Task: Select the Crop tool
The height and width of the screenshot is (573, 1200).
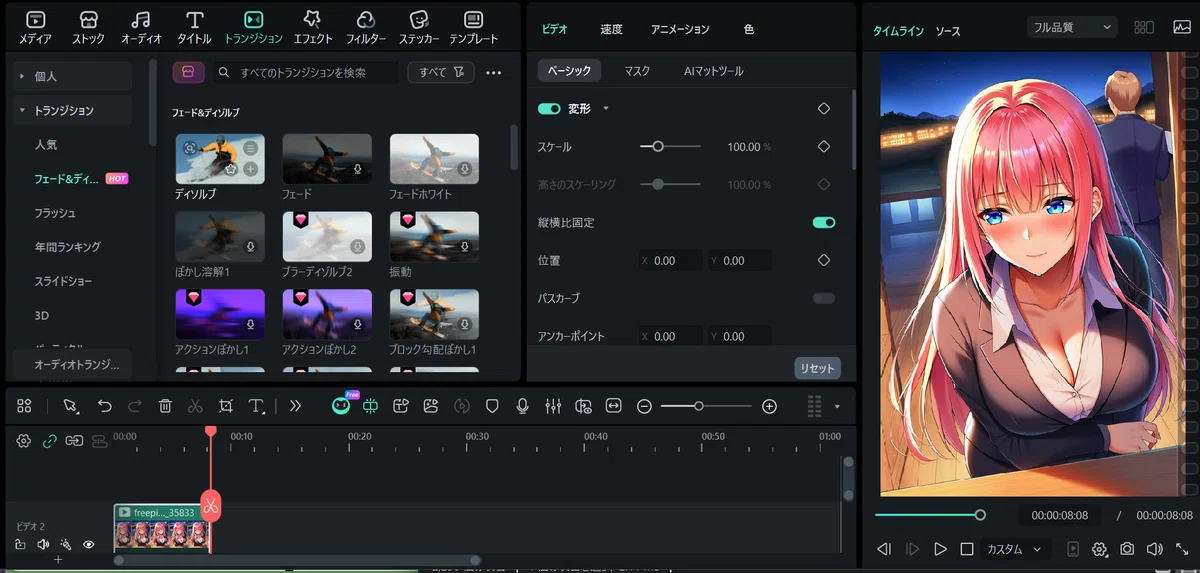Action: [226, 406]
